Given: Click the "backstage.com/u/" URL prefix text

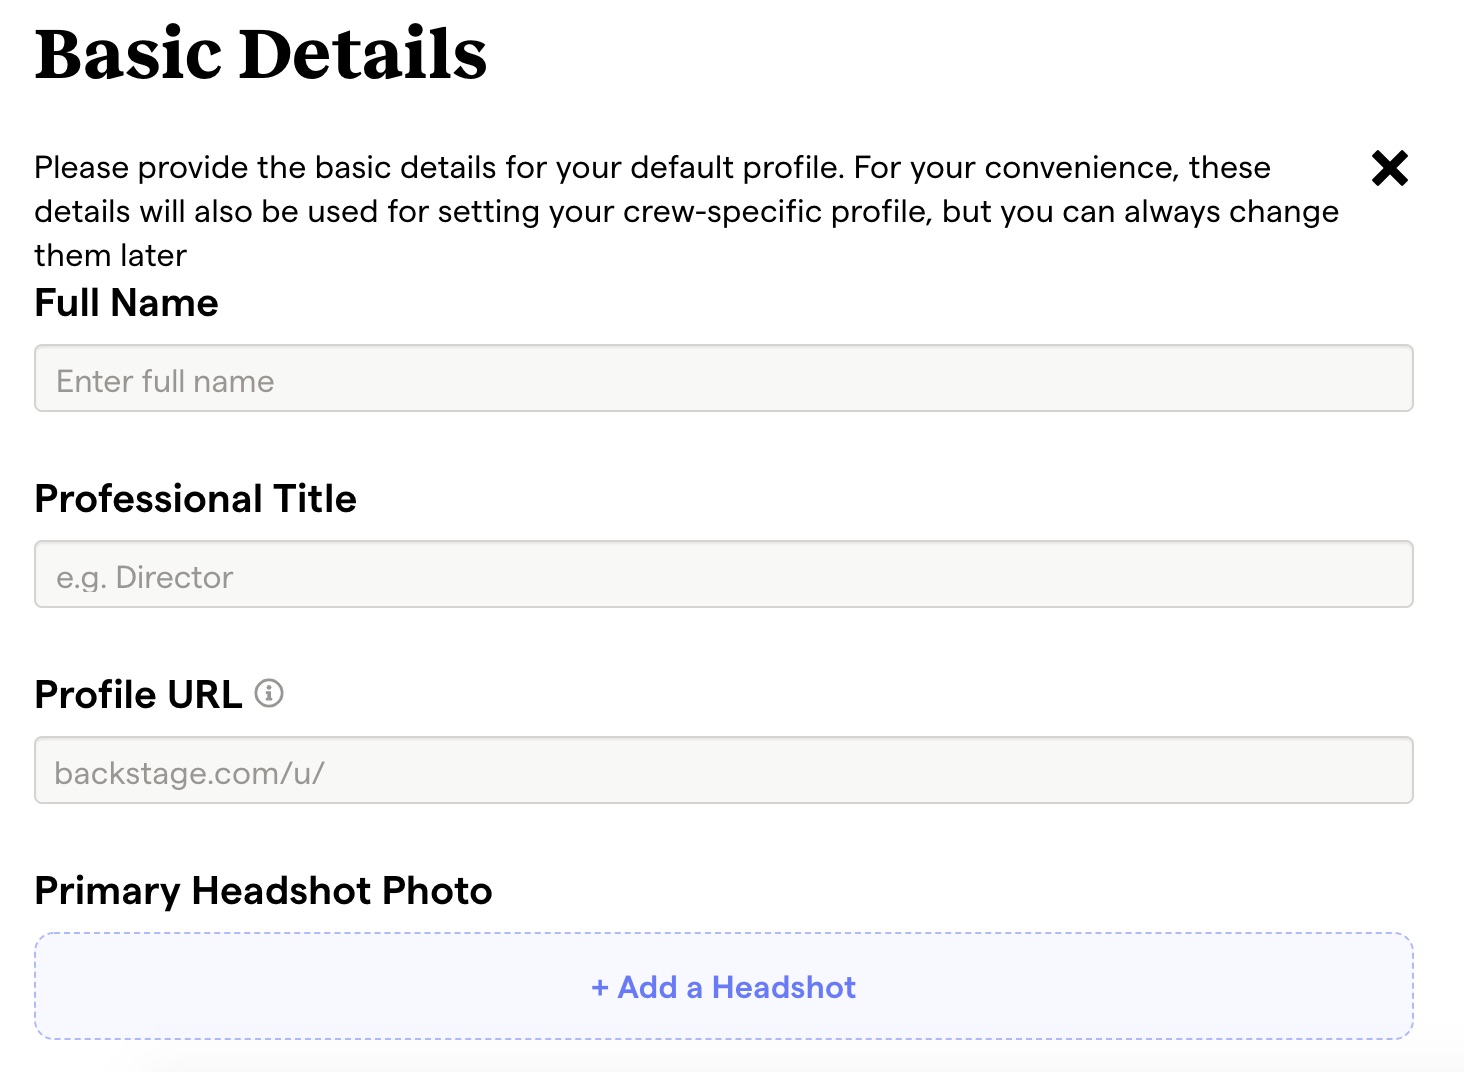Looking at the screenshot, I should (x=189, y=773).
